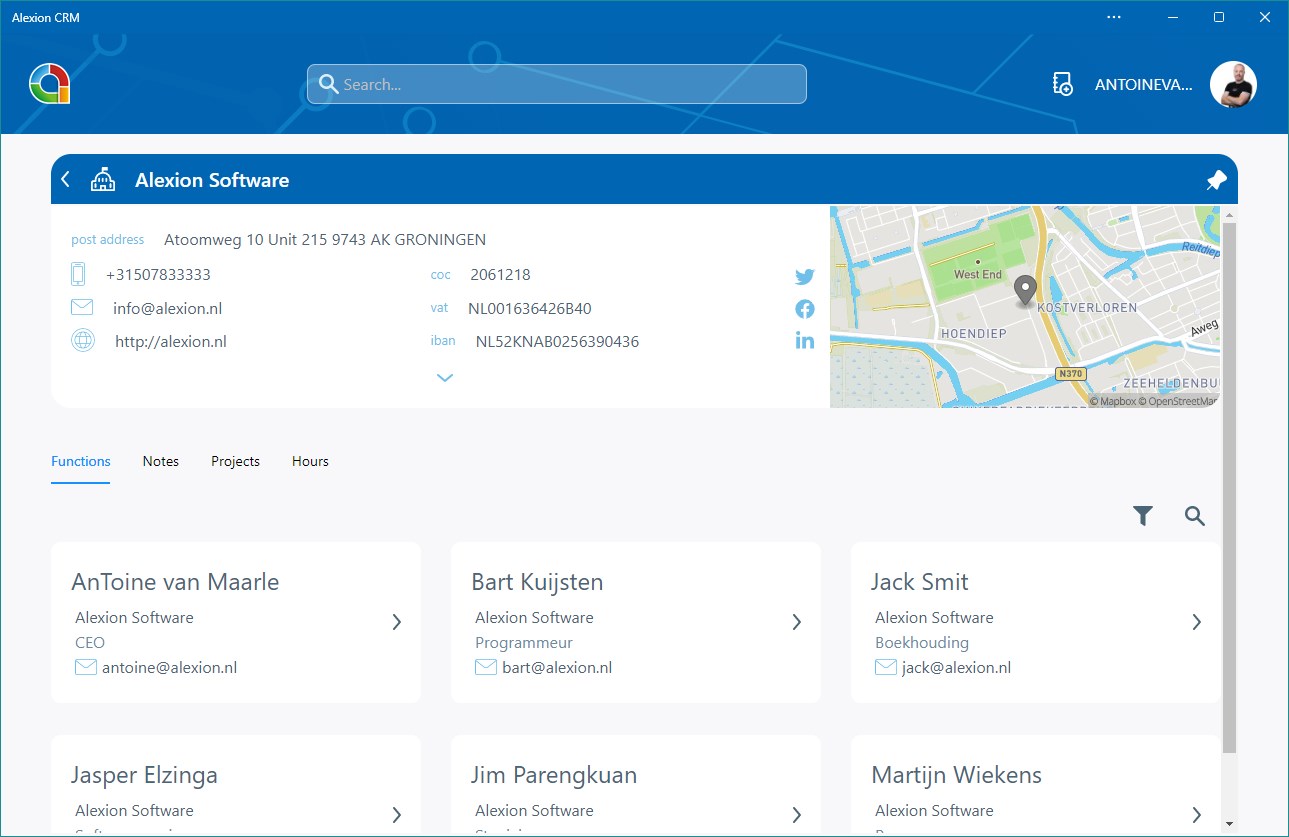Maximize the Alexion CRM window

point(1219,17)
